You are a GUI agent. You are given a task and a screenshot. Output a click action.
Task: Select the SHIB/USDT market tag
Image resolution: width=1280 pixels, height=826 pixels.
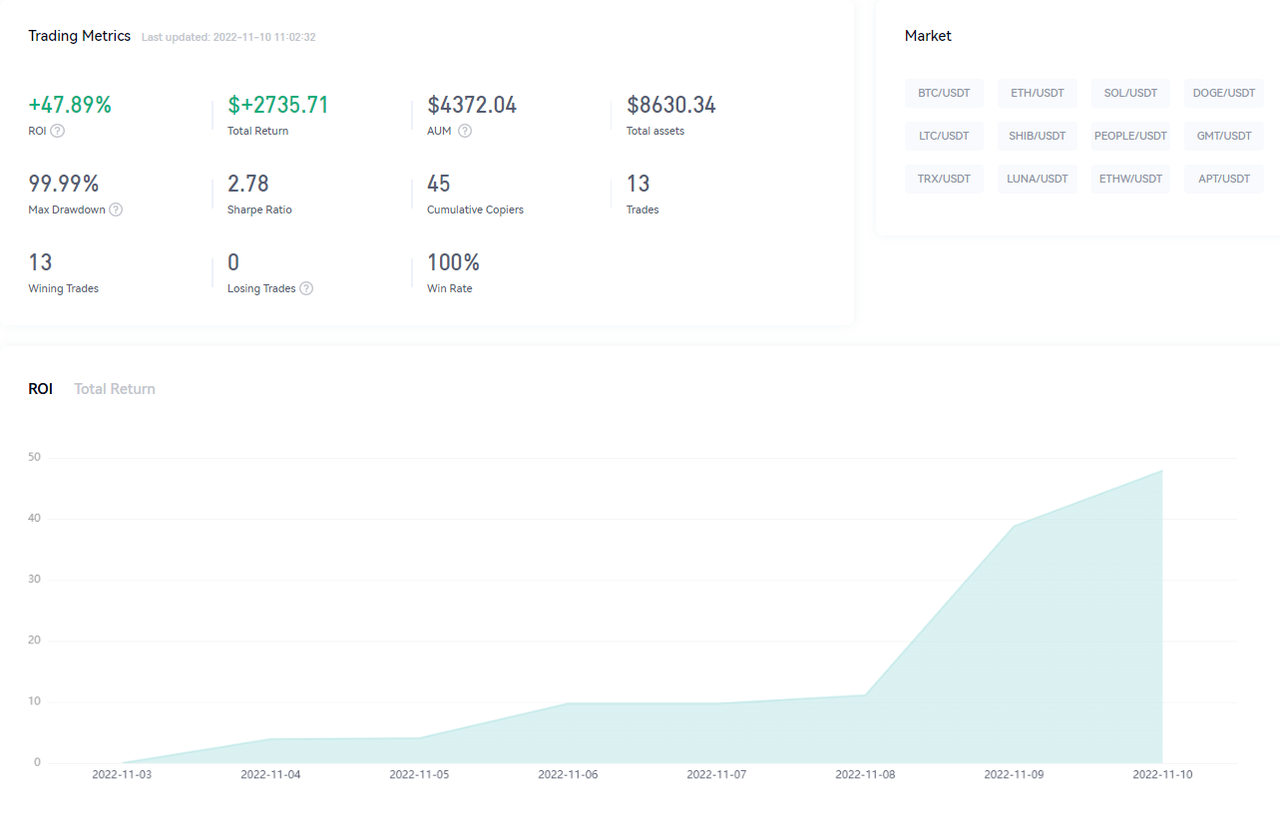(x=1037, y=136)
